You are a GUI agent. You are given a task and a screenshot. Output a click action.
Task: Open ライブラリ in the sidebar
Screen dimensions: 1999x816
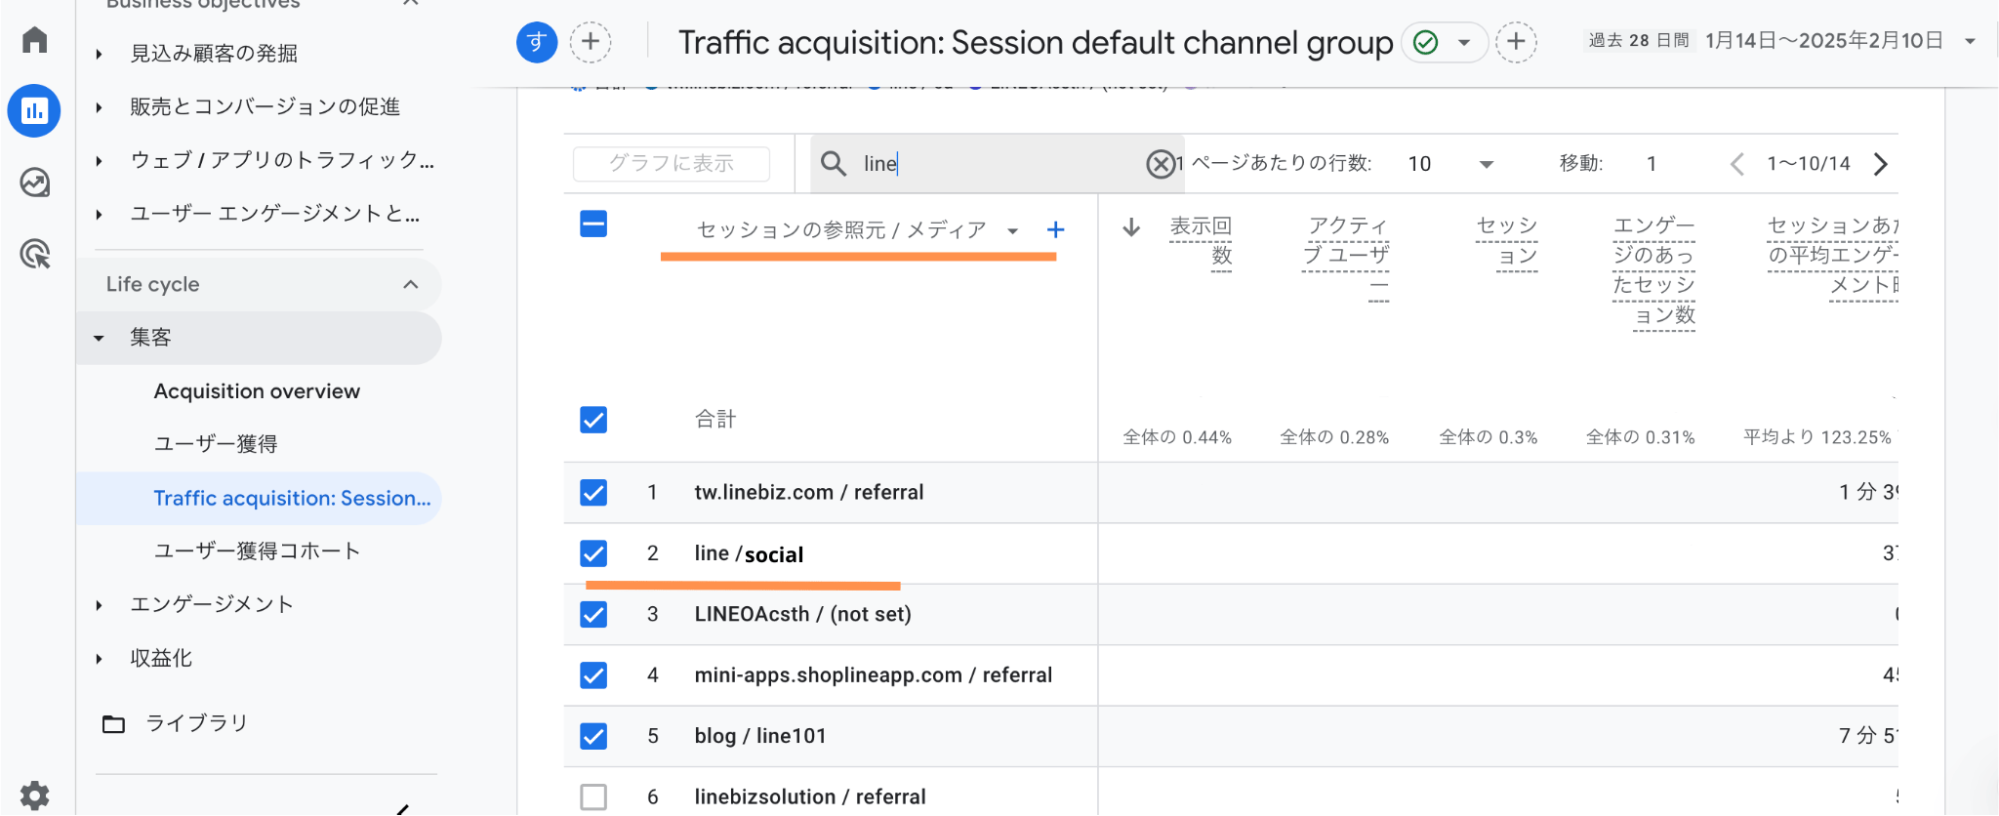(197, 723)
